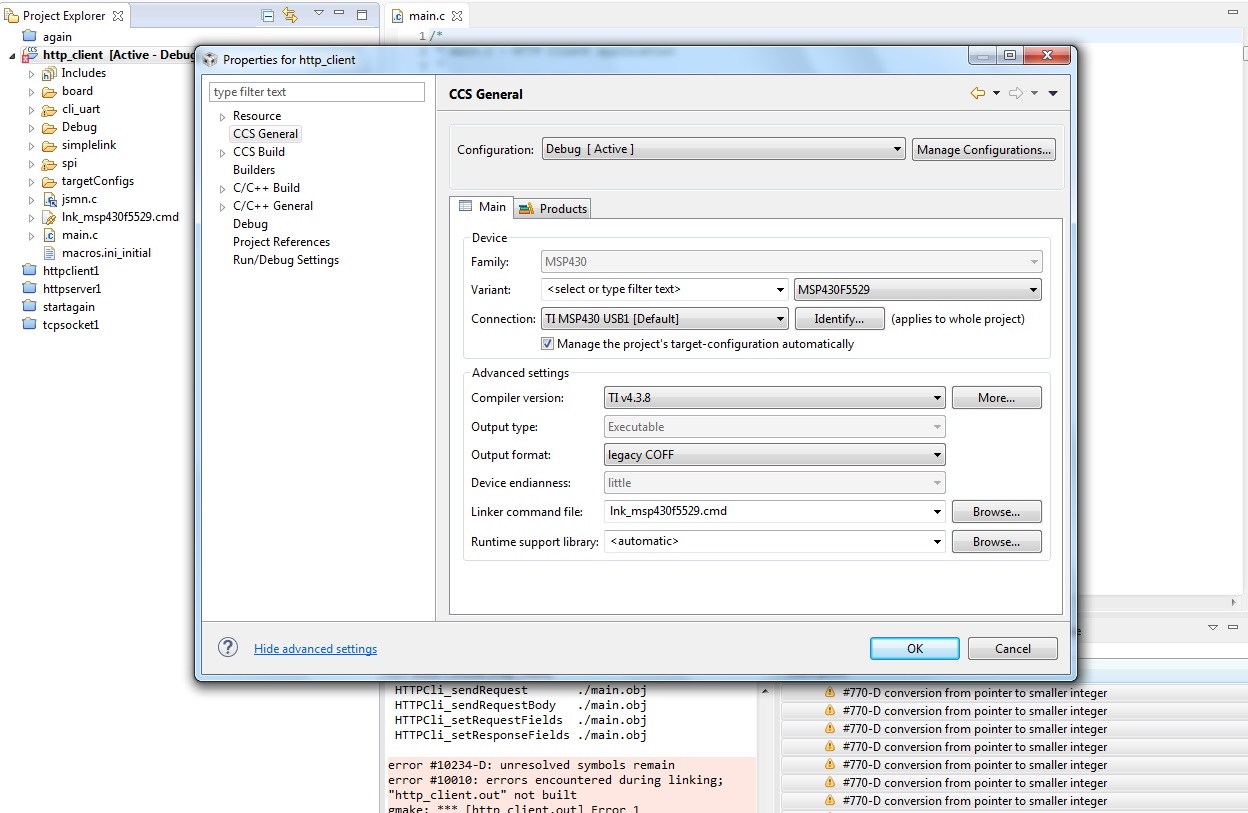Expand the simplelink folder
The image size is (1248, 813).
tap(31, 146)
